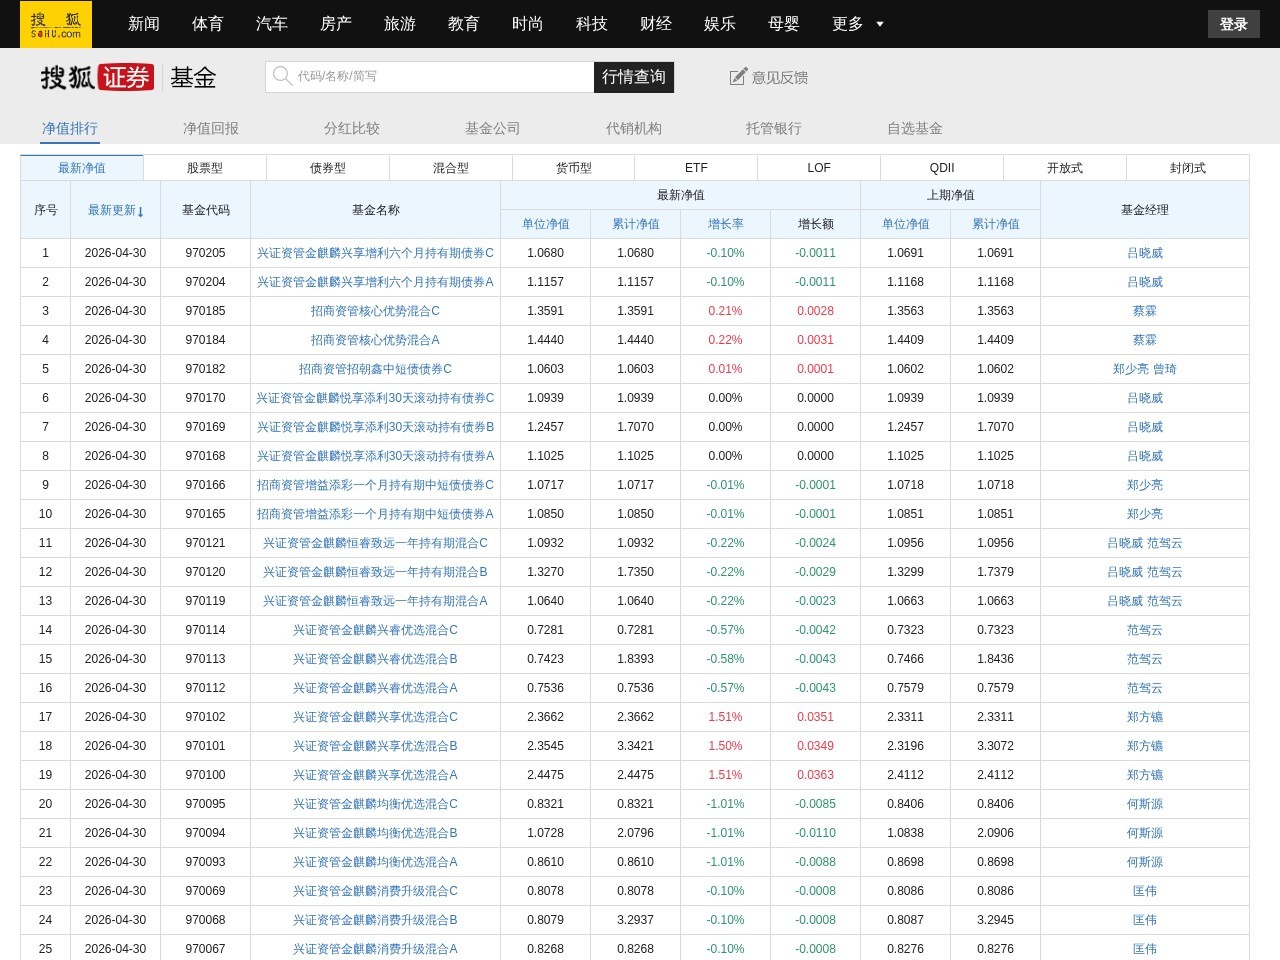Open manager 匡伟 in row 23

pos(1145,891)
